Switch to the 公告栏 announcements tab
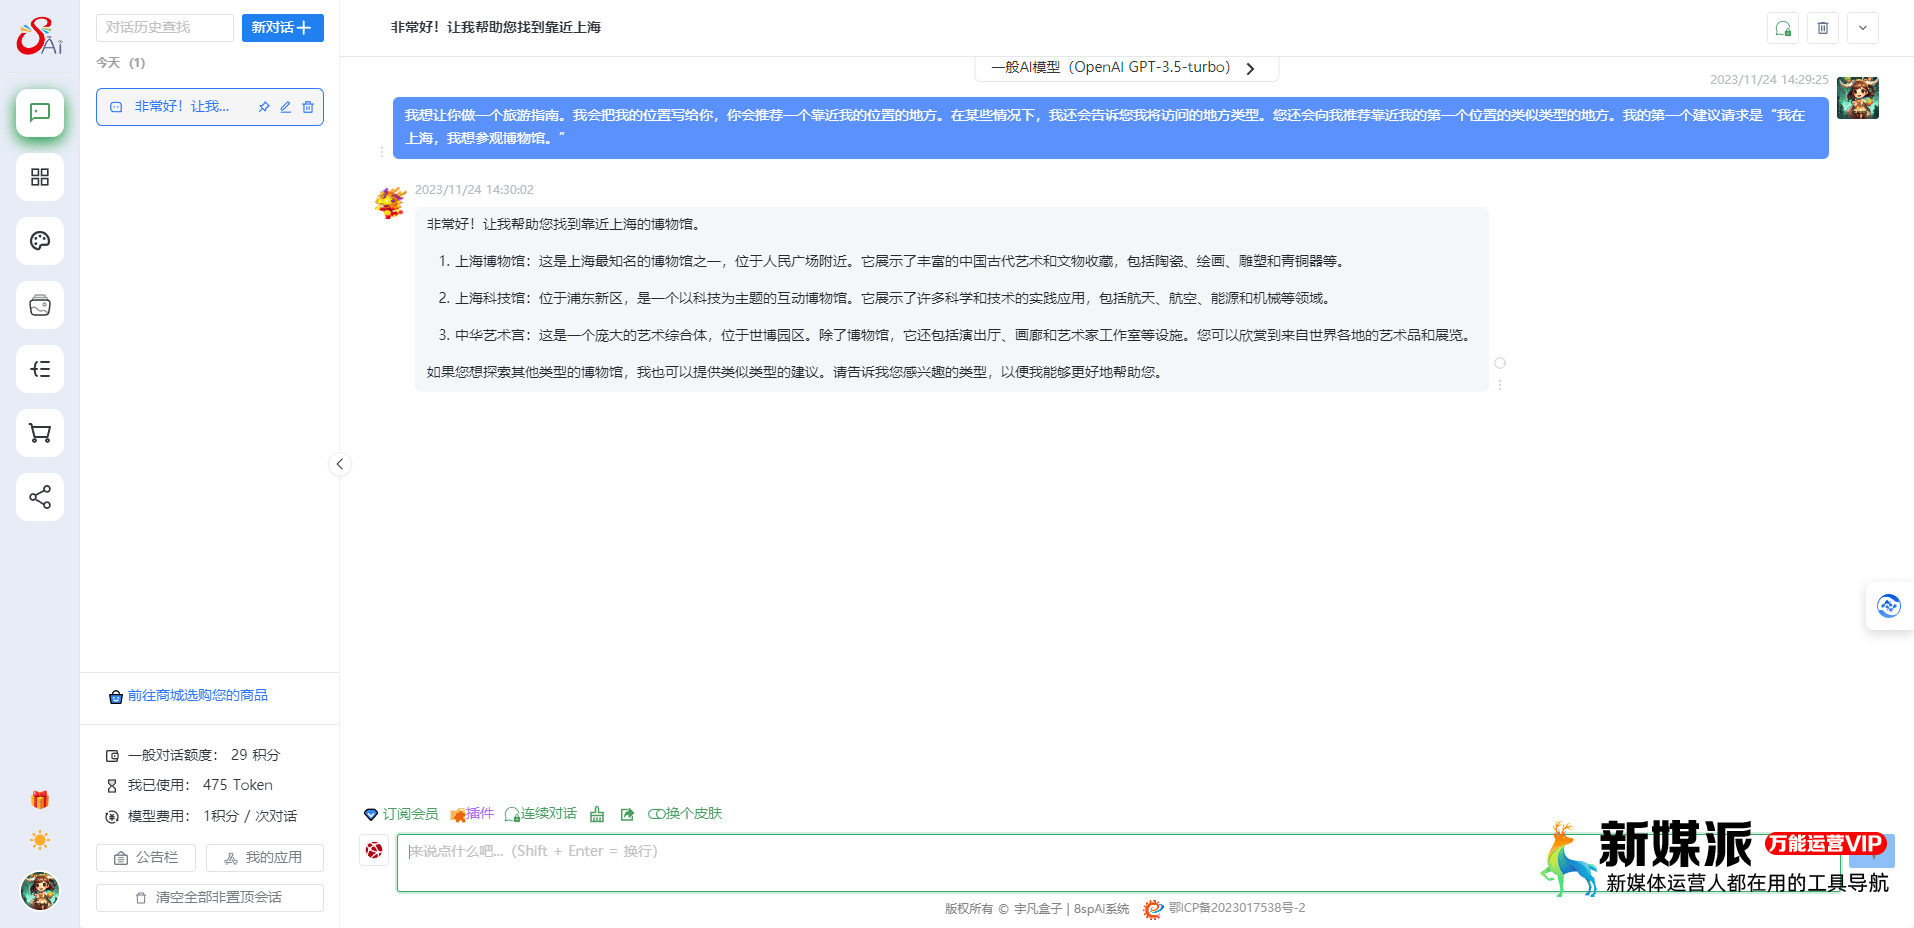The height and width of the screenshot is (928, 1914). coord(145,857)
